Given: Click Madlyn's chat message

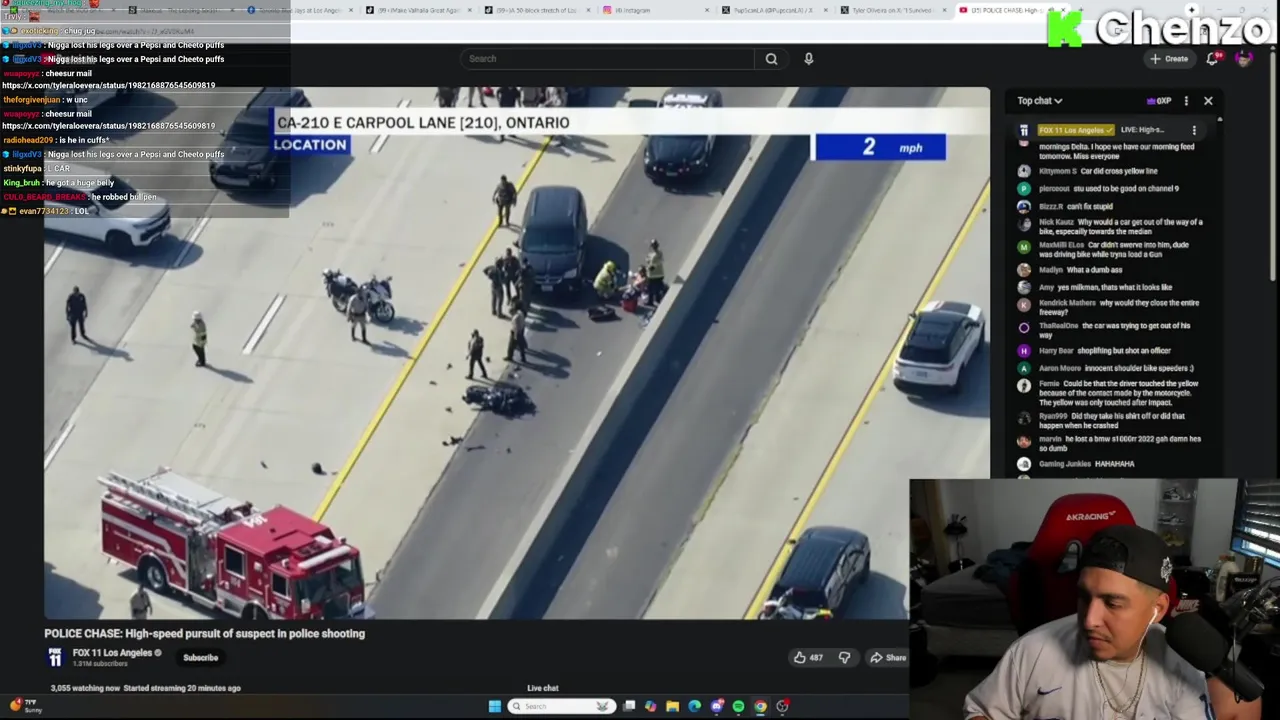Looking at the screenshot, I should point(1080,270).
